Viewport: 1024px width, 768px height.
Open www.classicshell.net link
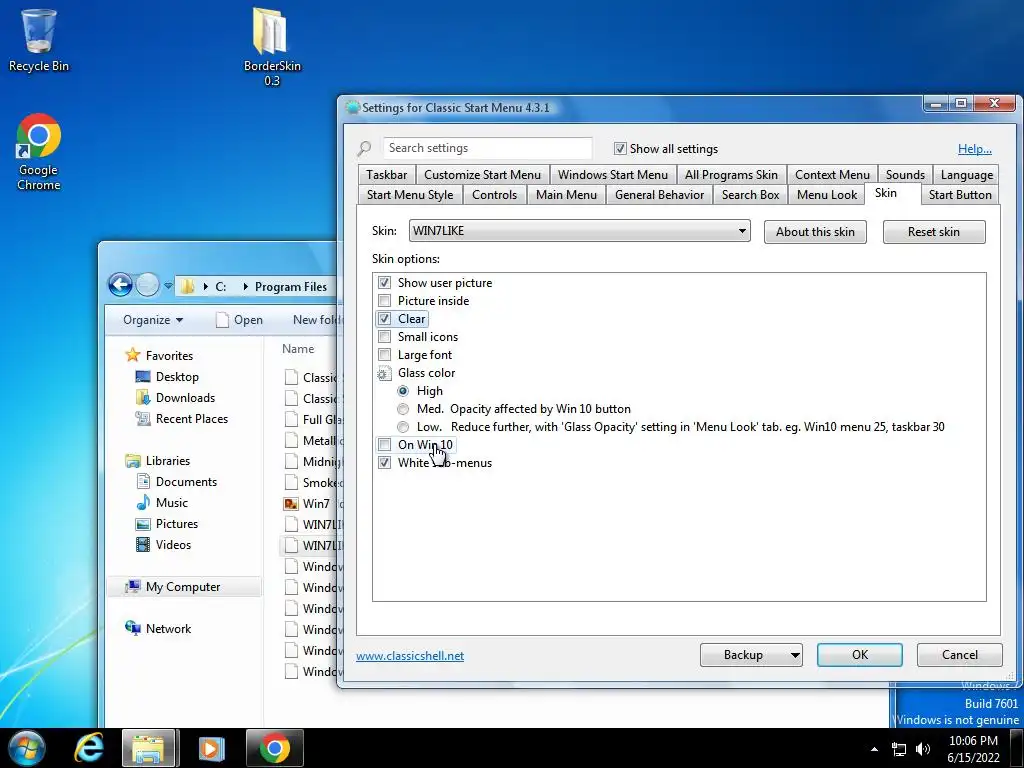[x=410, y=656]
